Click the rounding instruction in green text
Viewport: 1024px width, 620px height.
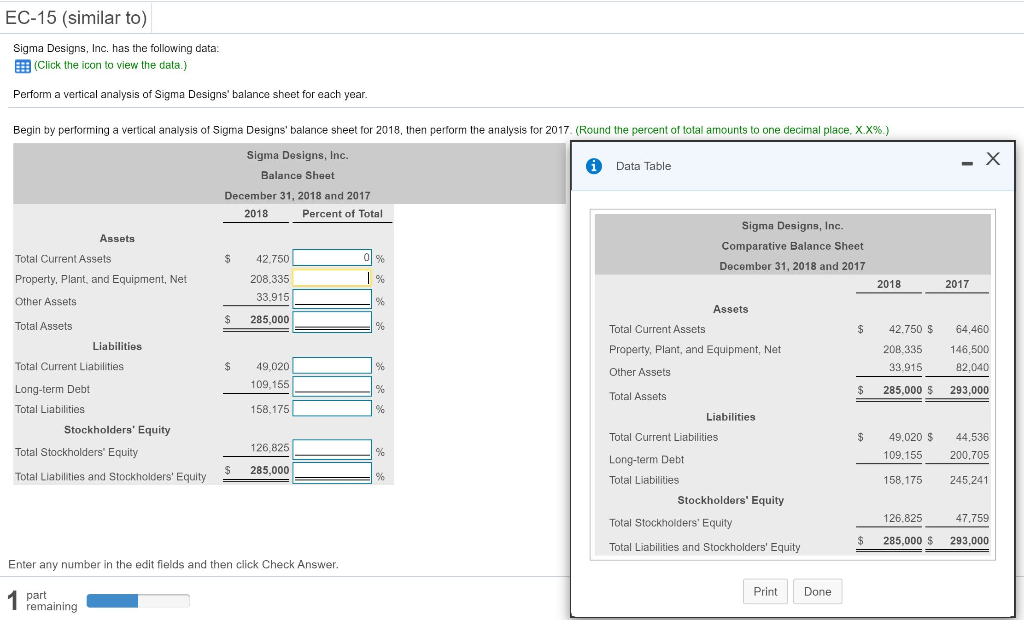click(x=732, y=130)
